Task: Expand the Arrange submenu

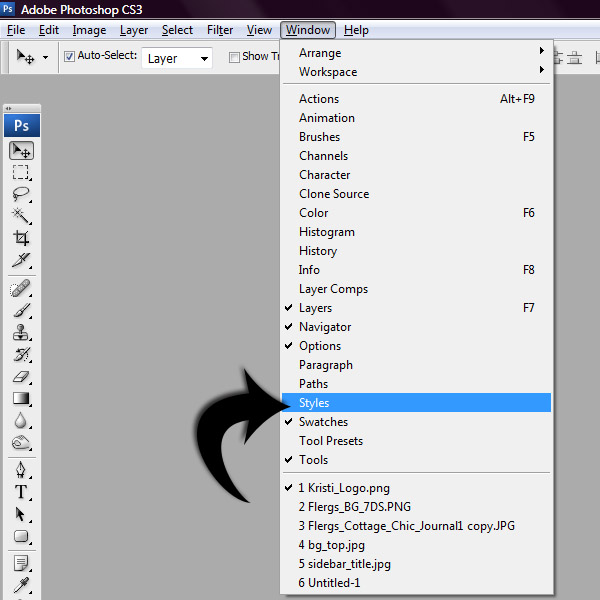Action: point(416,53)
